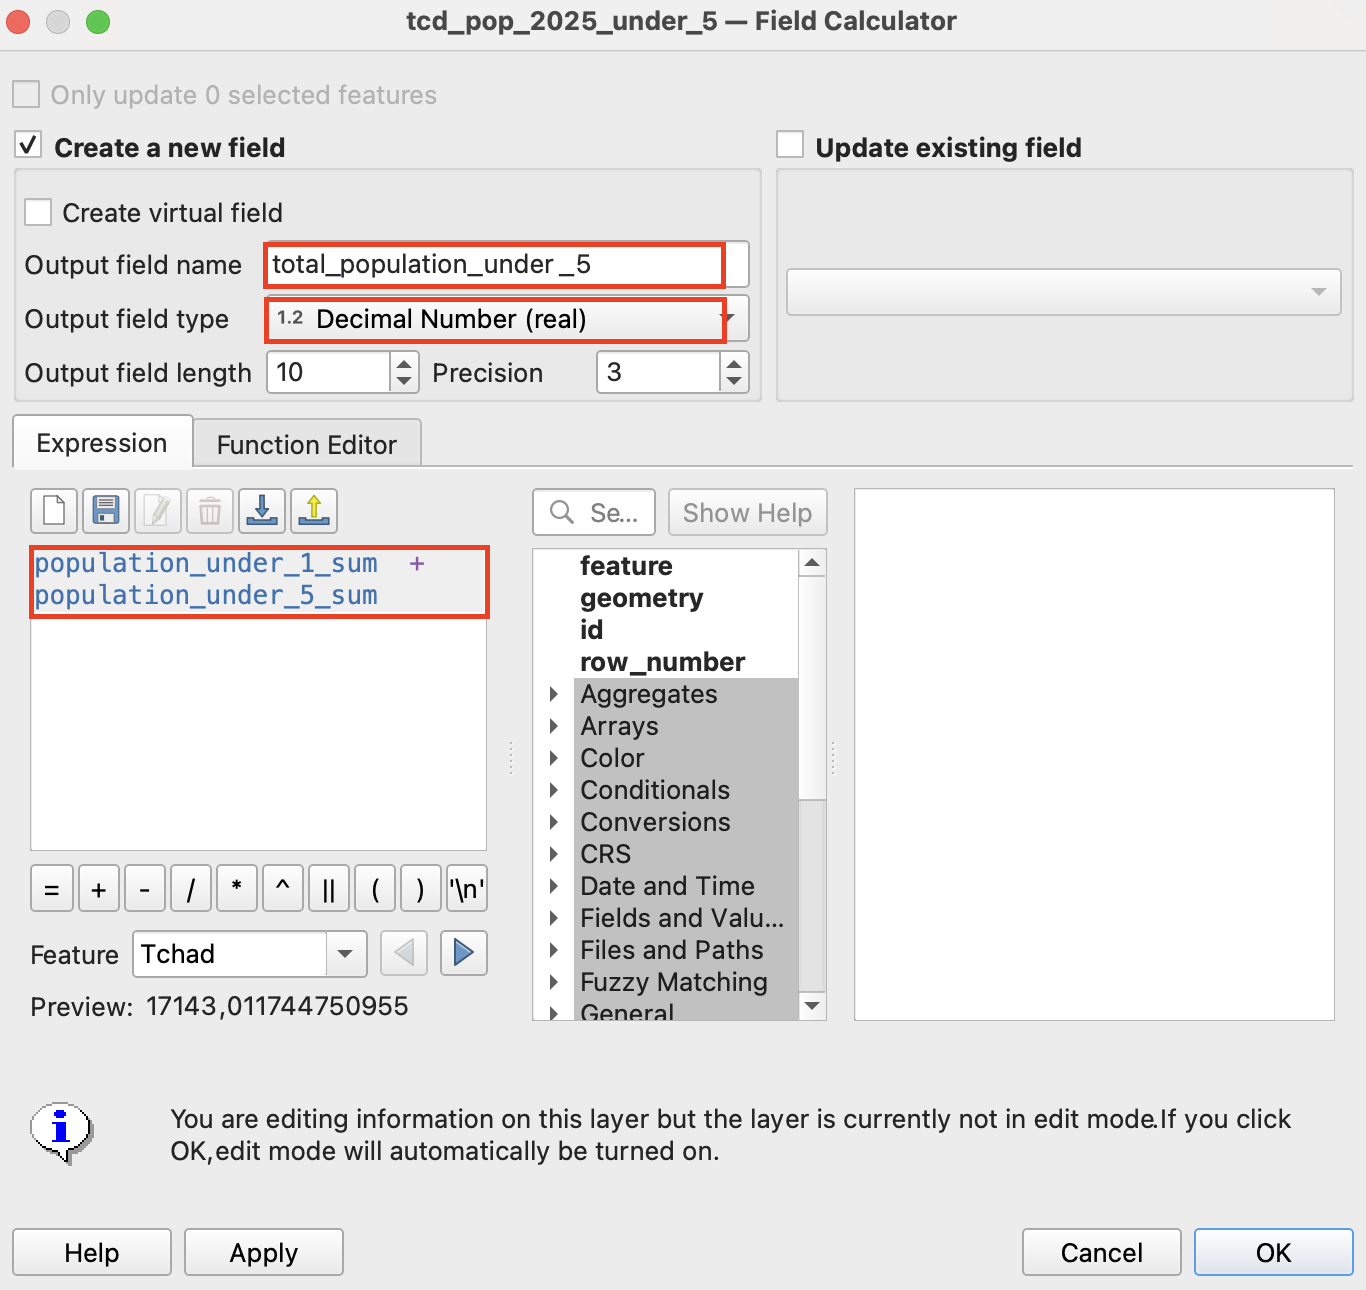The width and height of the screenshot is (1366, 1290).
Task: Click the export user expressions icon
Action: point(314,511)
